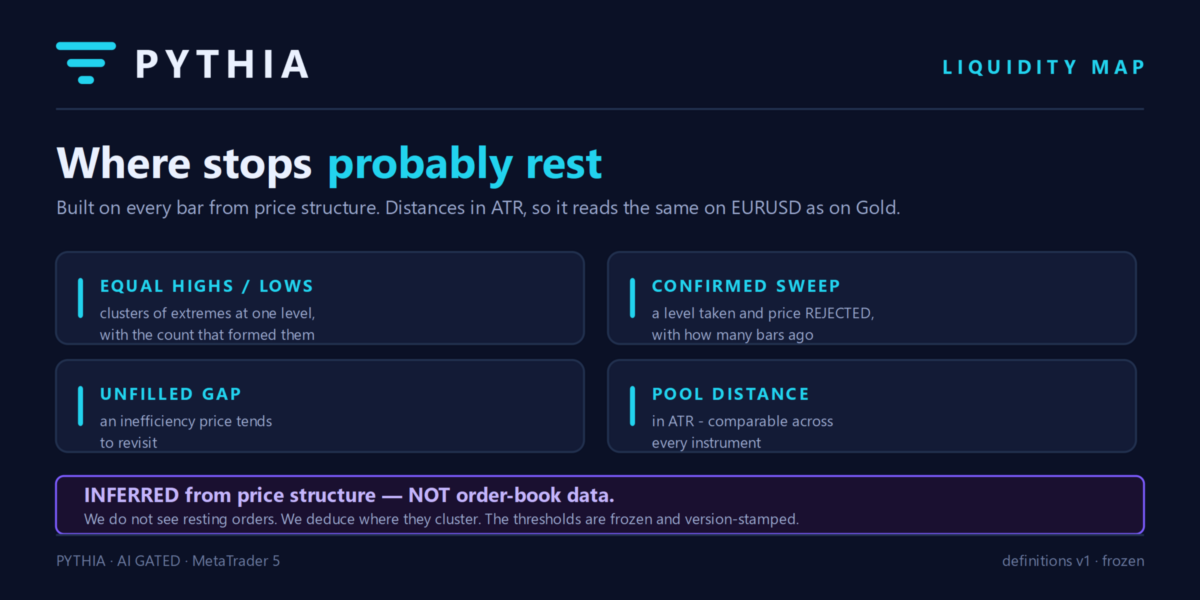Open the Unfilled Gap card

(320, 406)
